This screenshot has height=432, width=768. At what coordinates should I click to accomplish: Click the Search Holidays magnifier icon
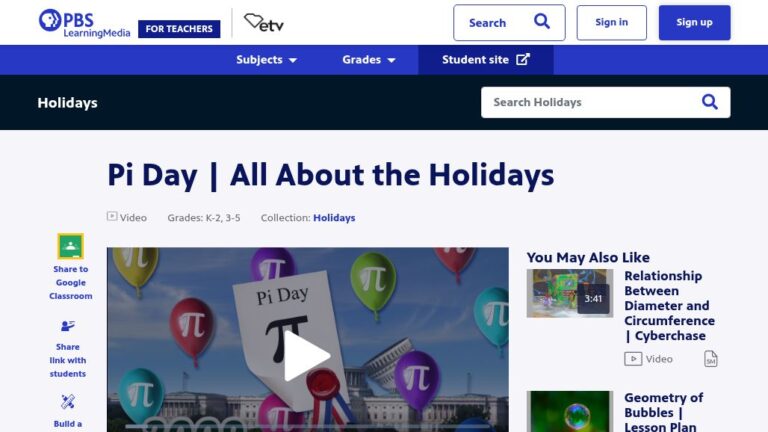[710, 102]
